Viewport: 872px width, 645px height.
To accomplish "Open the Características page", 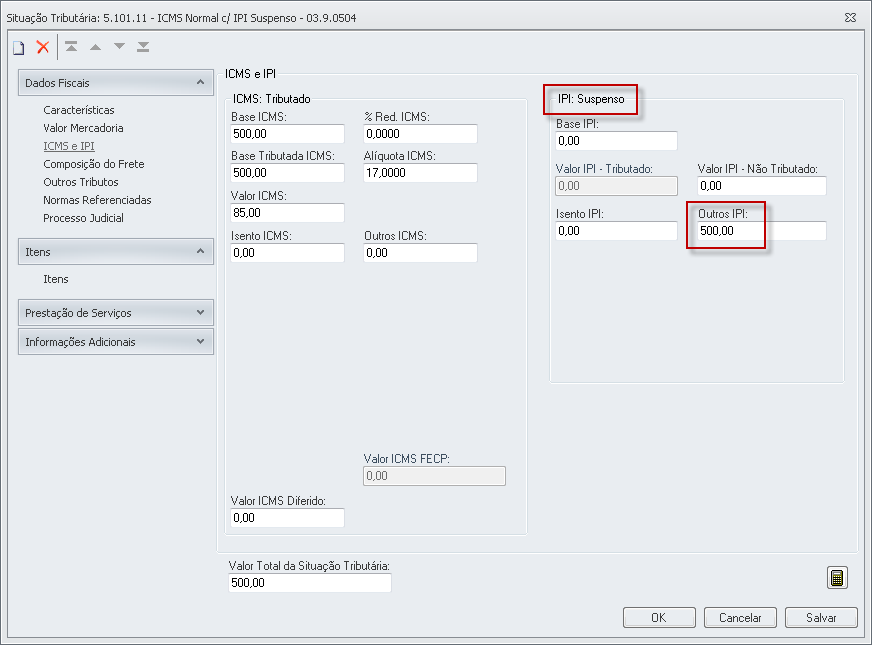I will [x=79, y=110].
